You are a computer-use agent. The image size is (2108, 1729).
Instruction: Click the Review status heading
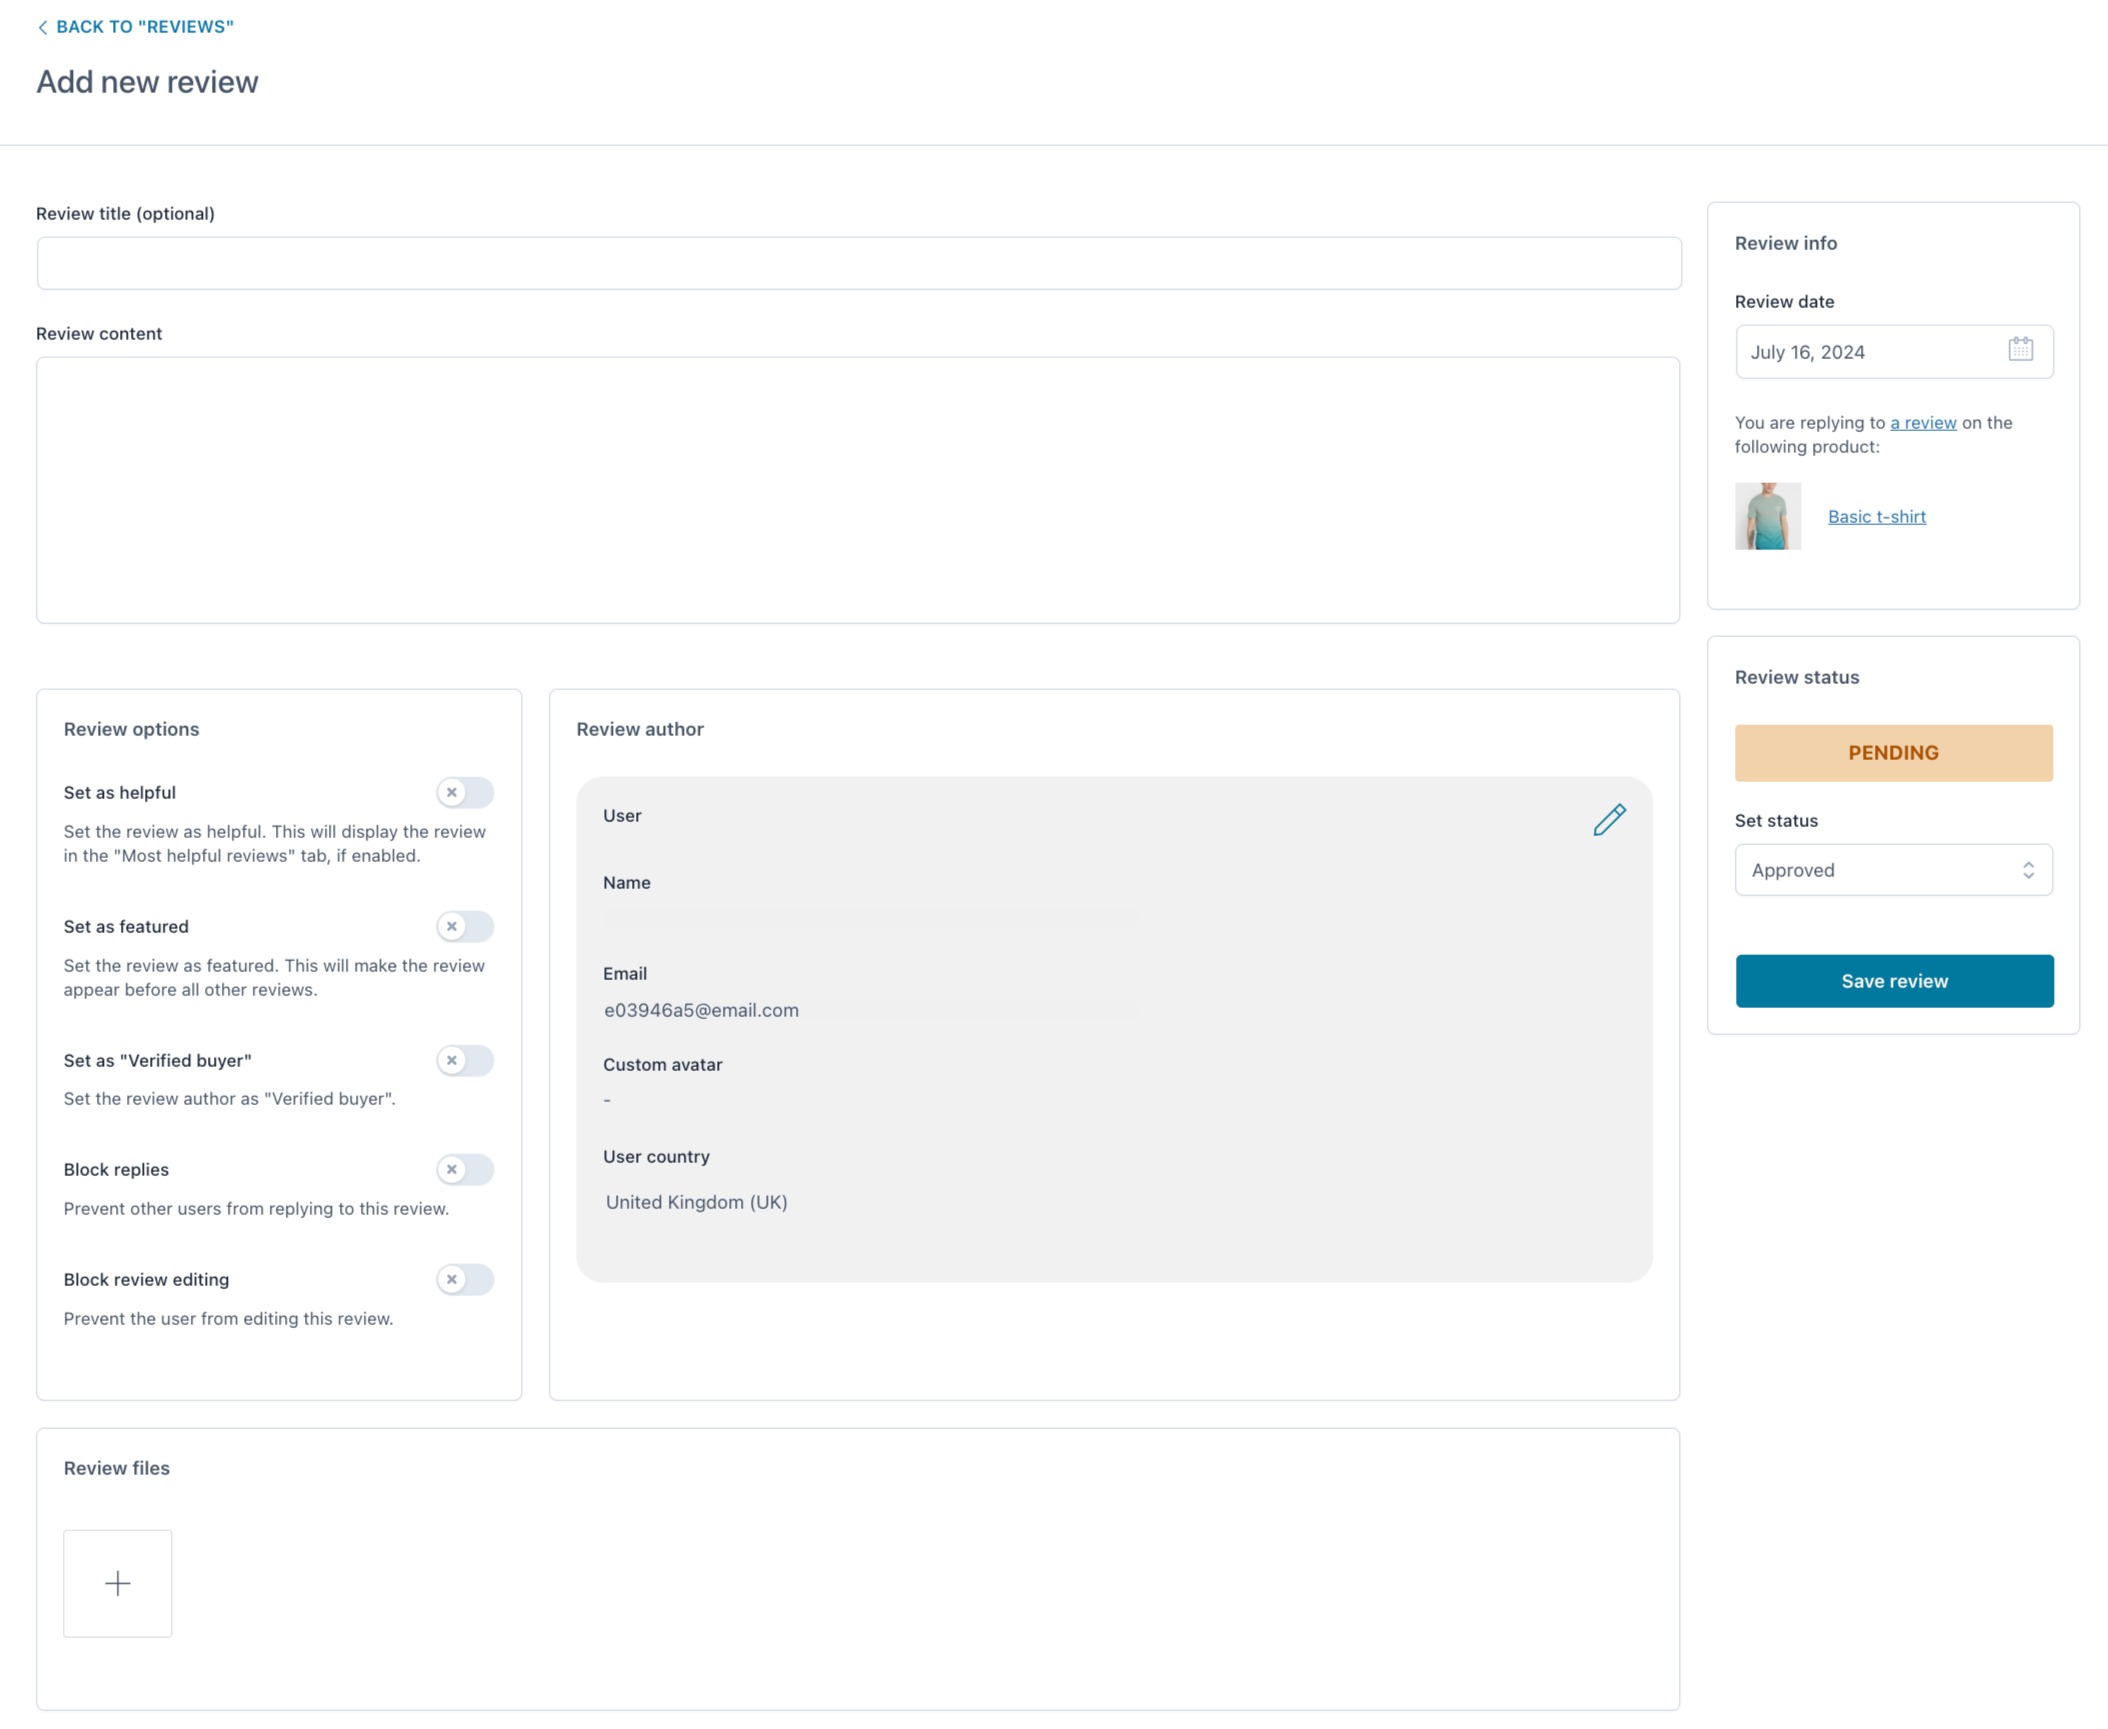point(1796,677)
